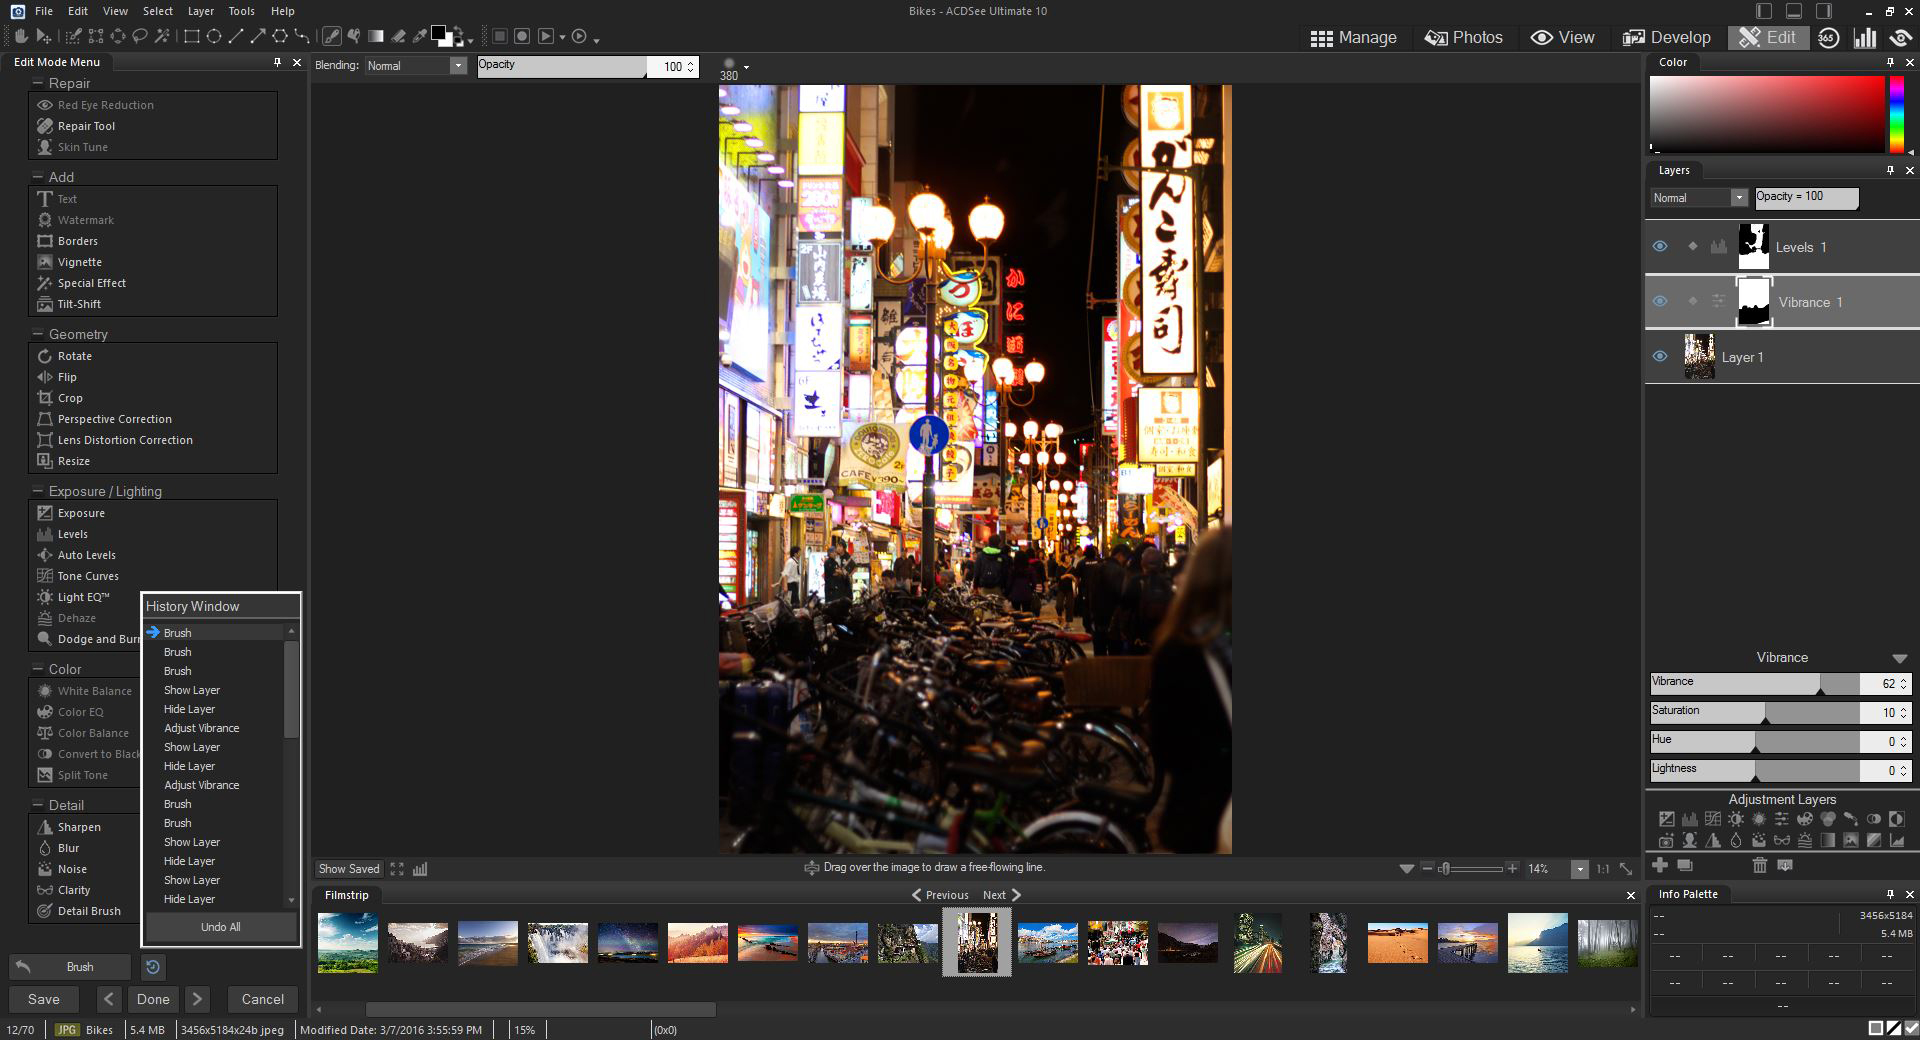Open Dashboard bar chart mode icon

[x=1864, y=37]
